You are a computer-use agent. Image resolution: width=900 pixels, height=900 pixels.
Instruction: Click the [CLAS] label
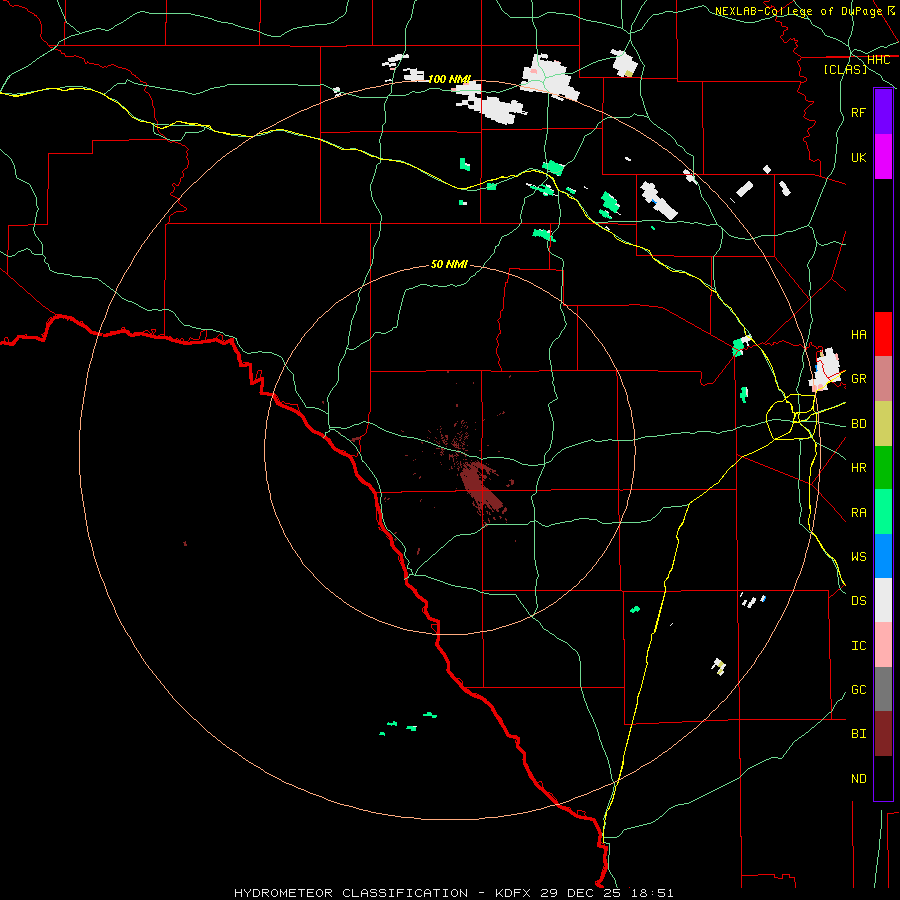(x=845, y=69)
